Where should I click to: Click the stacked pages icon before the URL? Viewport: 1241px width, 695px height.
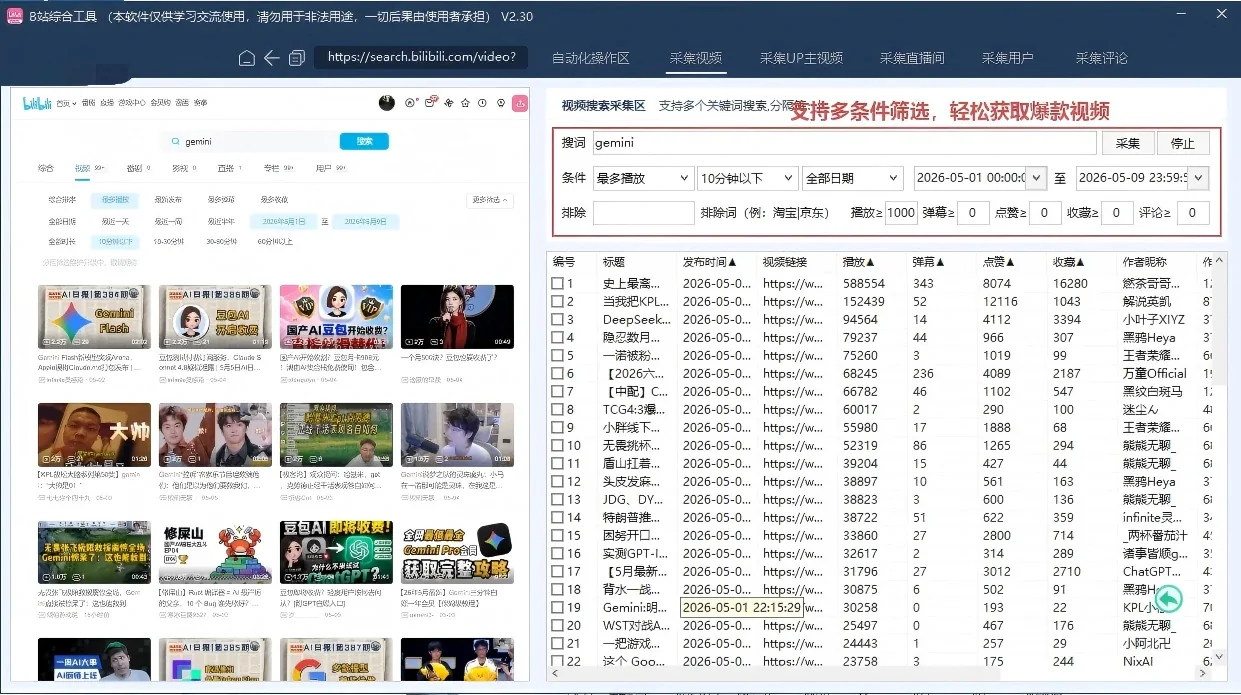coord(297,58)
